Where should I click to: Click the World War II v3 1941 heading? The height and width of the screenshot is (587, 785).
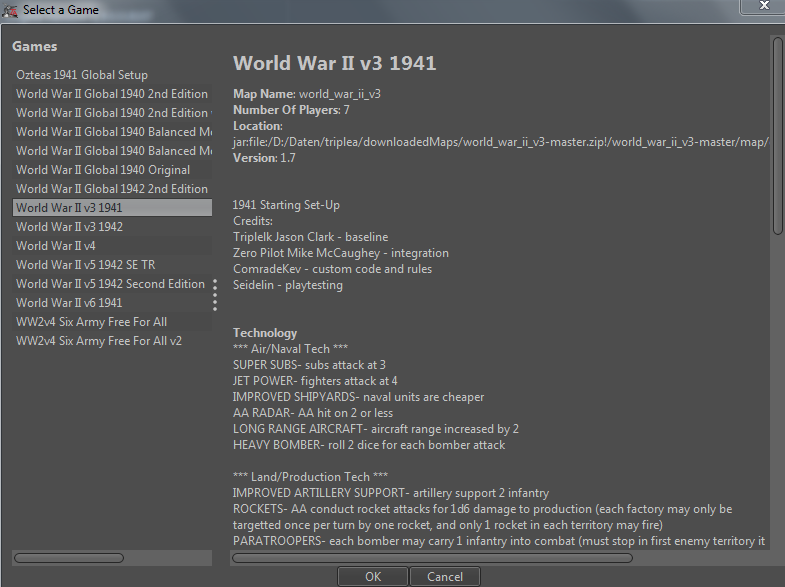pos(335,63)
